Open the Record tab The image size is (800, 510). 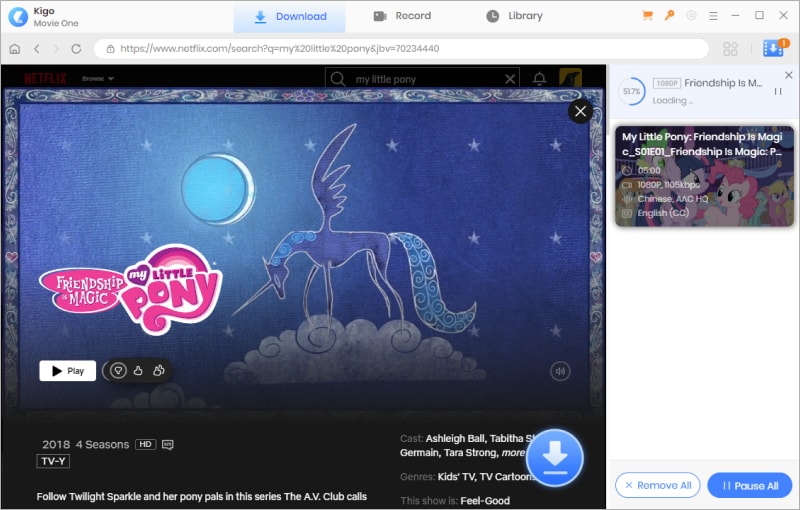point(402,16)
